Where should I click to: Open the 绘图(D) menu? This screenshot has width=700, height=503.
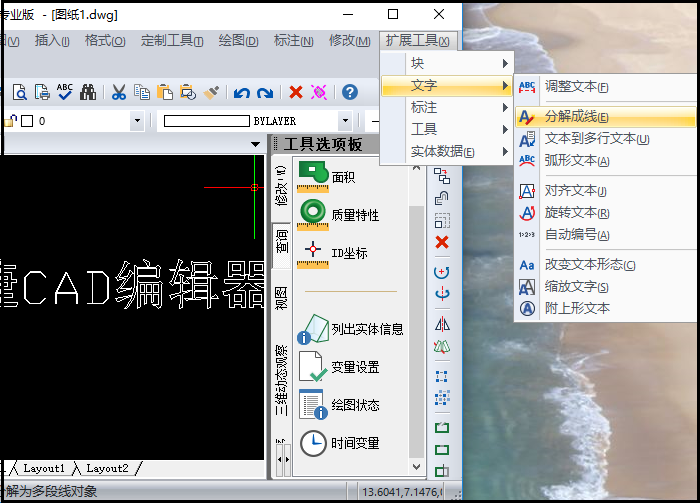[238, 41]
